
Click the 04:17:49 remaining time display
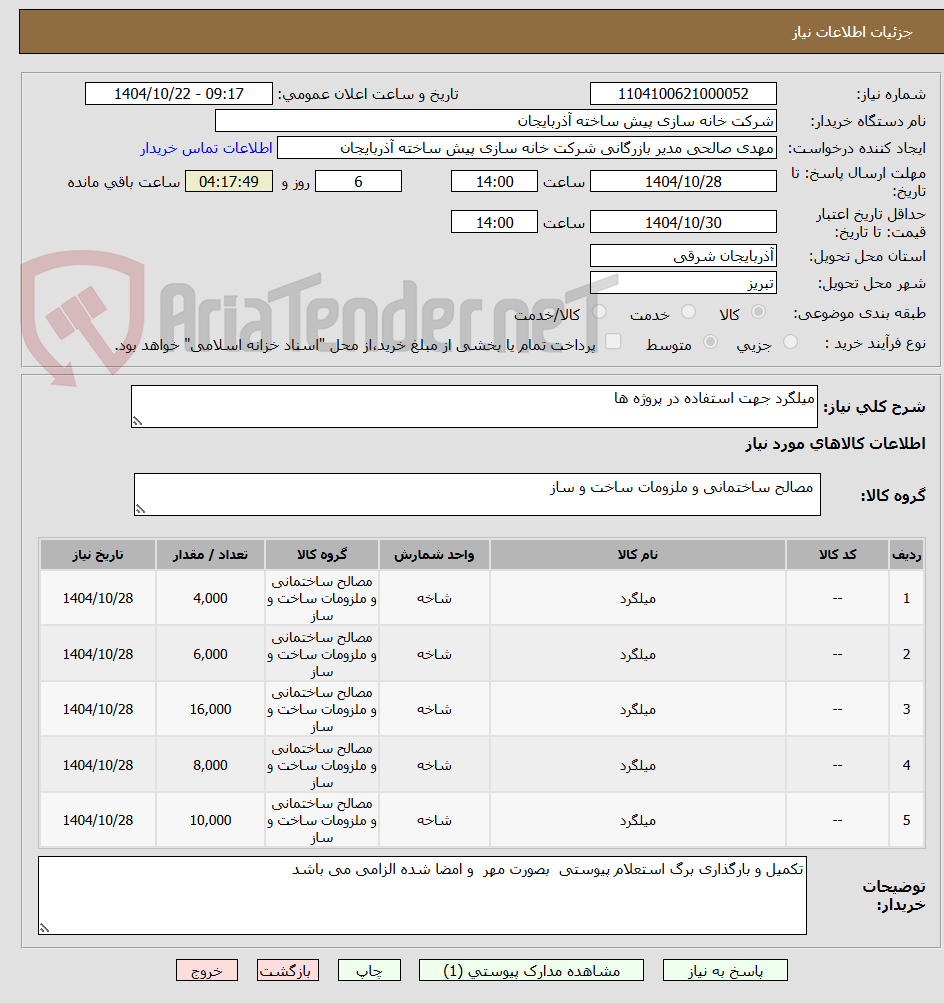coord(229,181)
